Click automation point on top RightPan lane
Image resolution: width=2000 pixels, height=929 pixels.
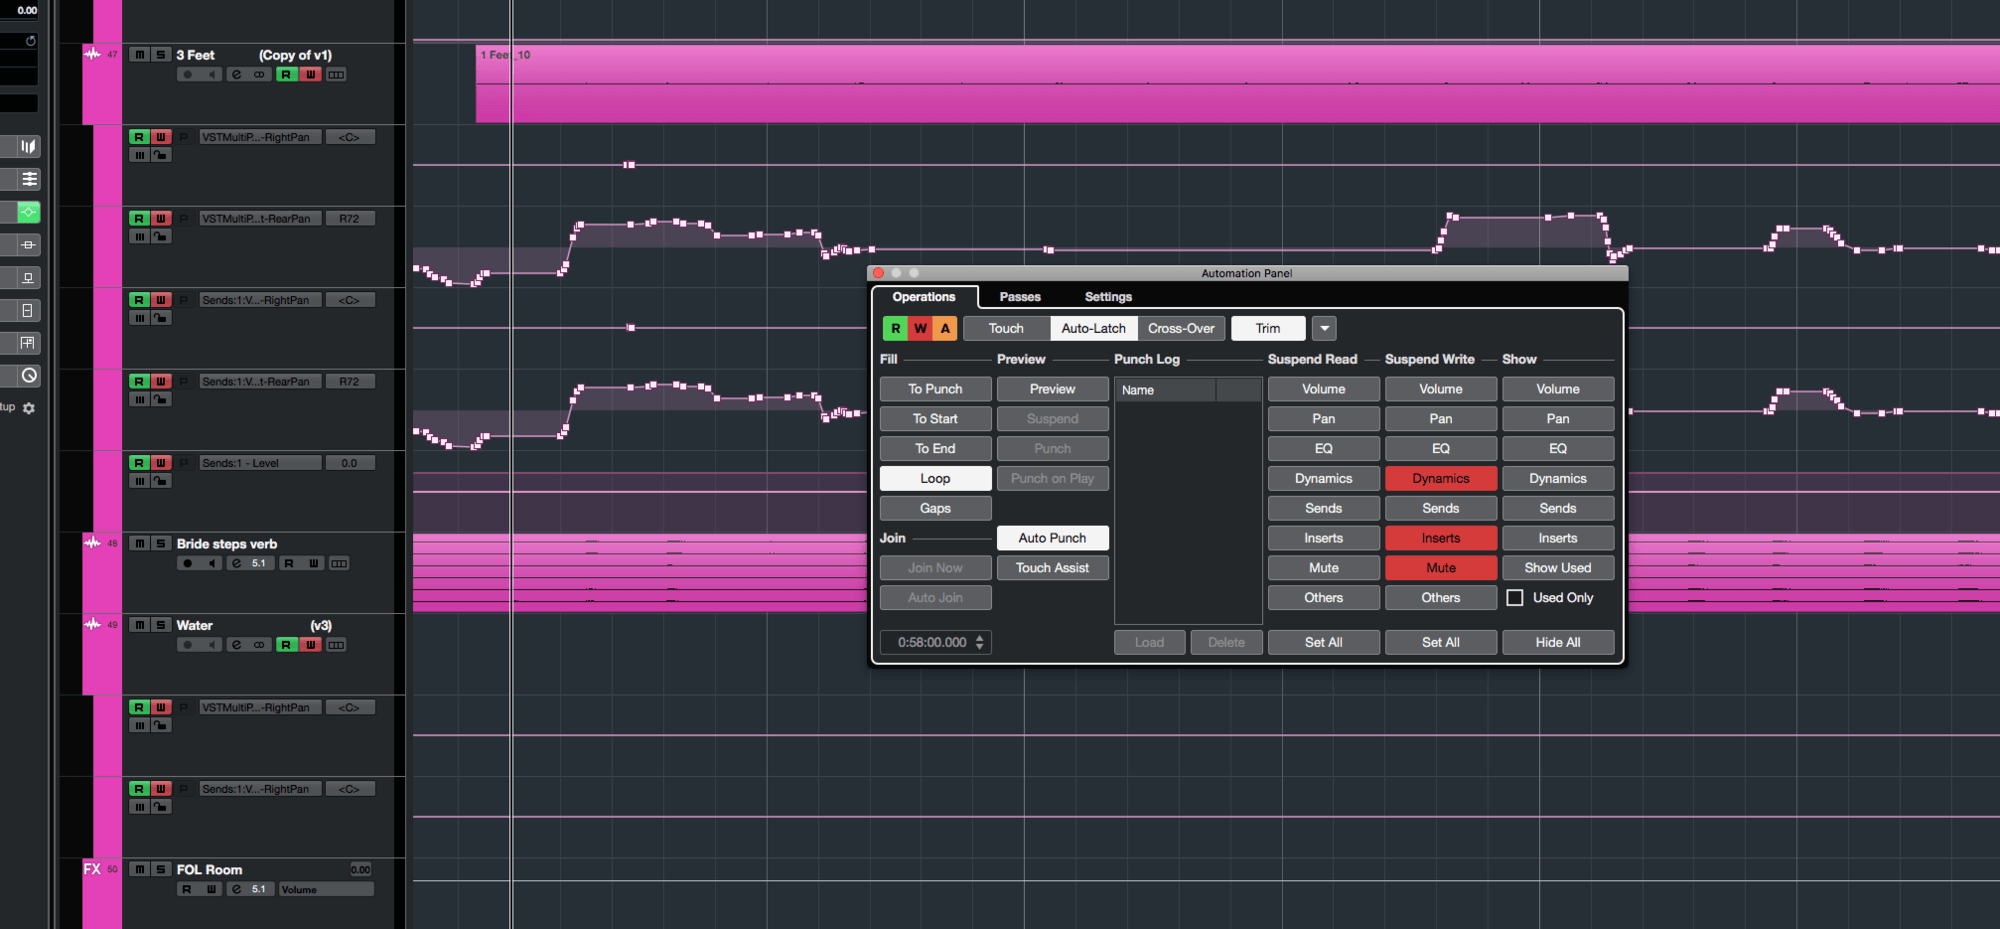[629, 165]
